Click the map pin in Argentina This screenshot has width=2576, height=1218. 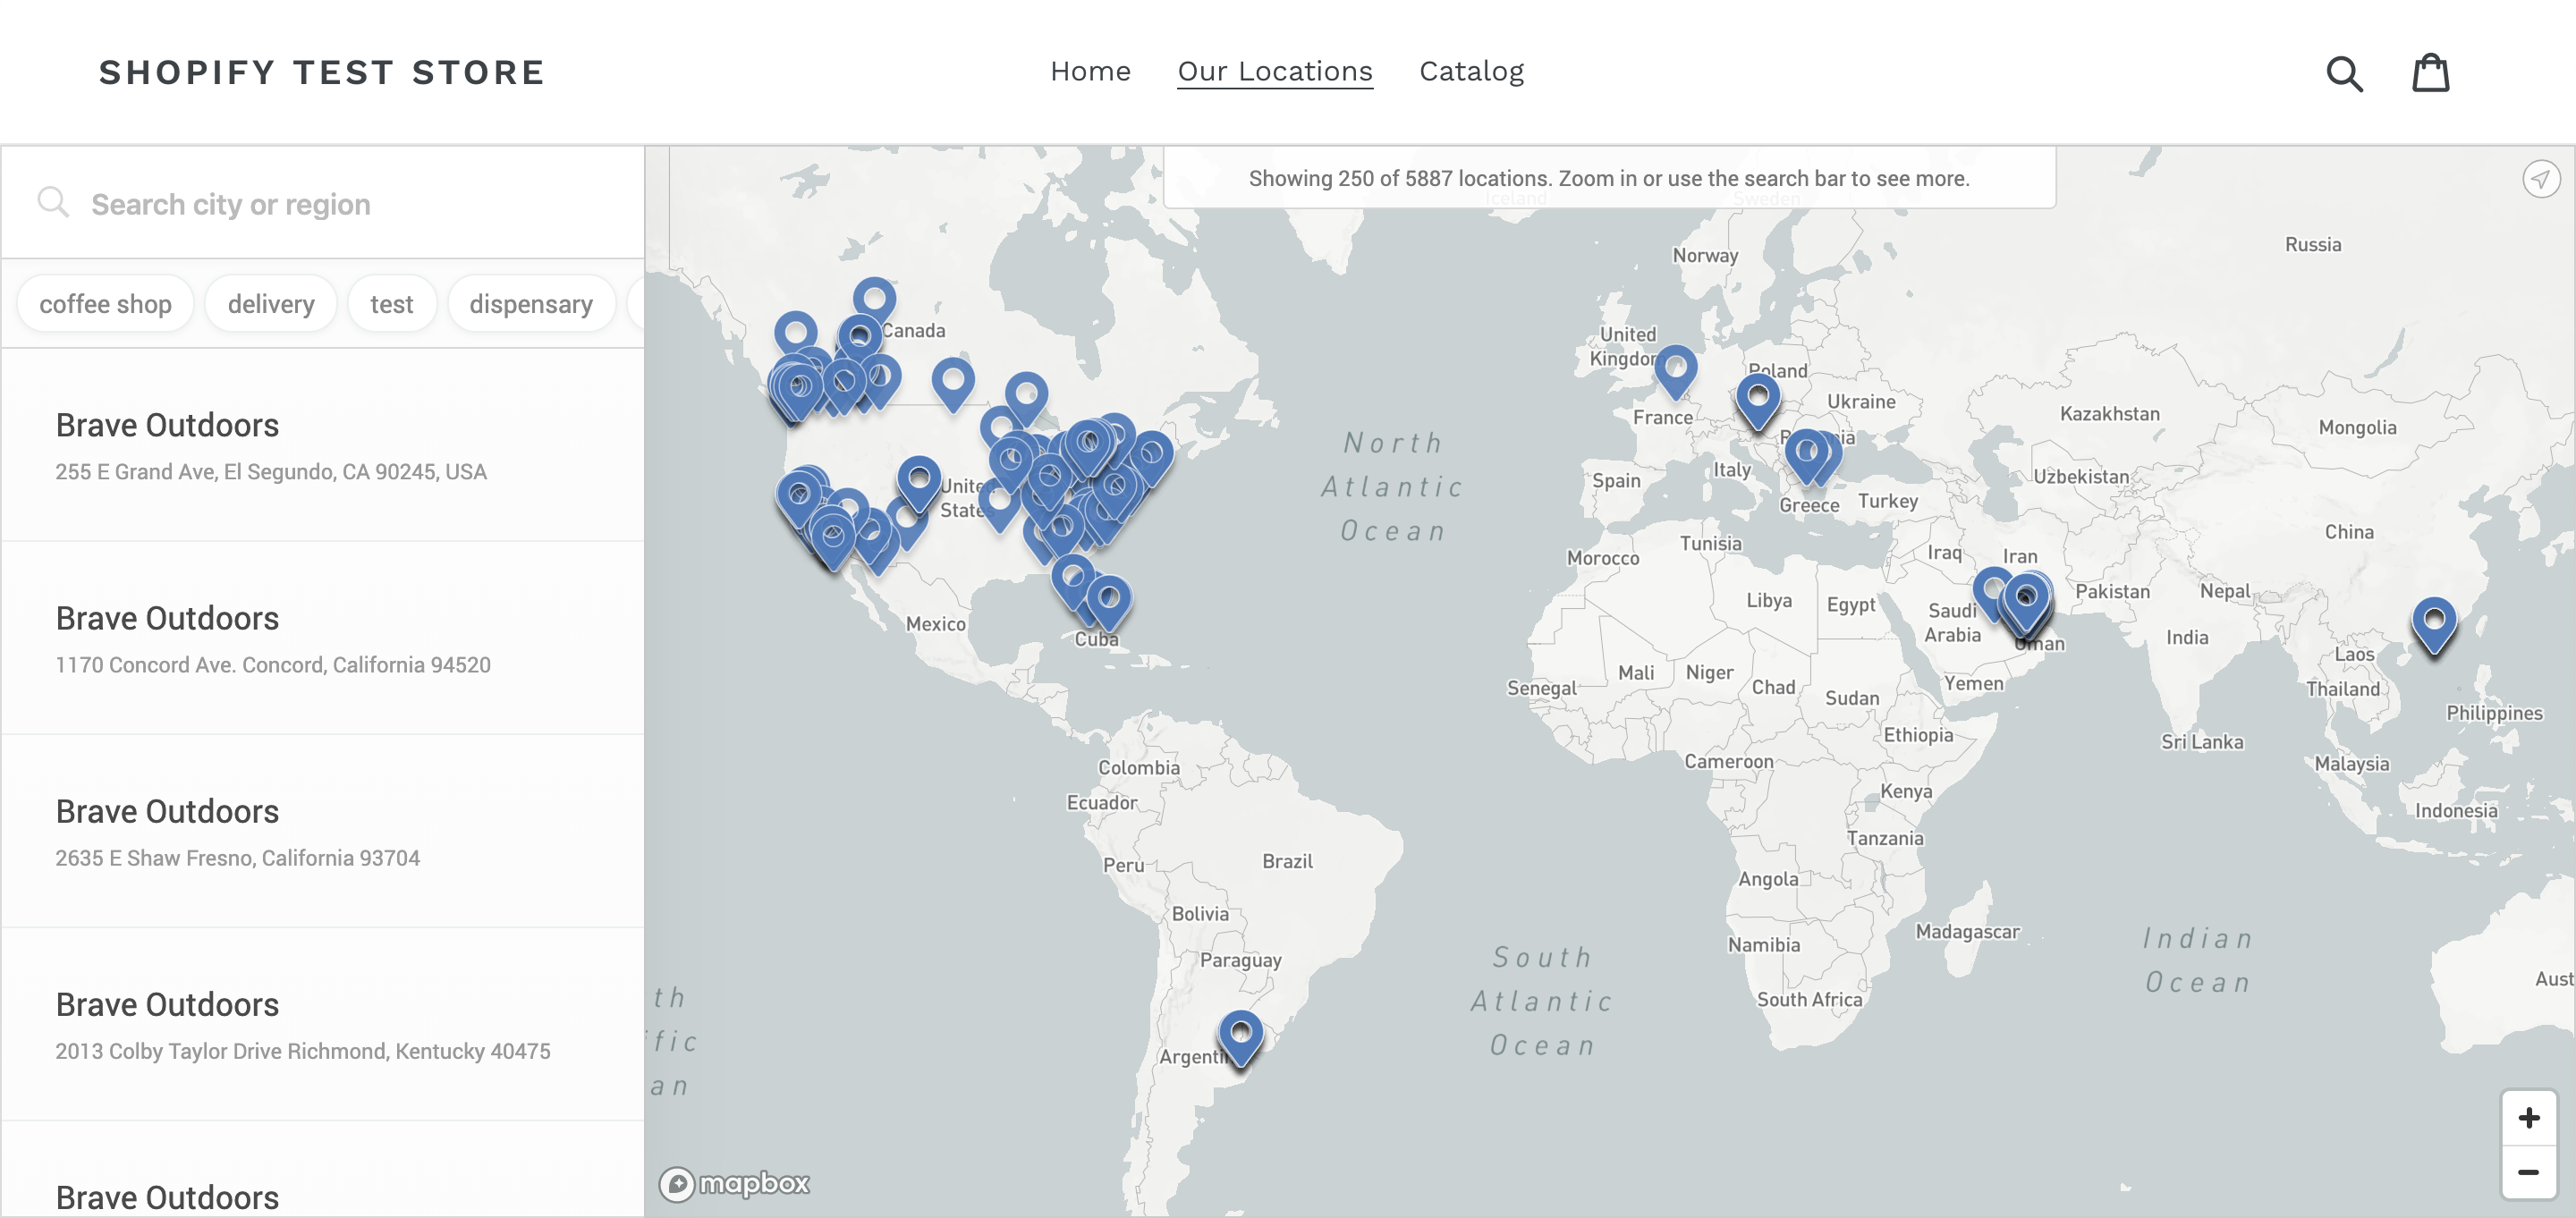click(1240, 1034)
